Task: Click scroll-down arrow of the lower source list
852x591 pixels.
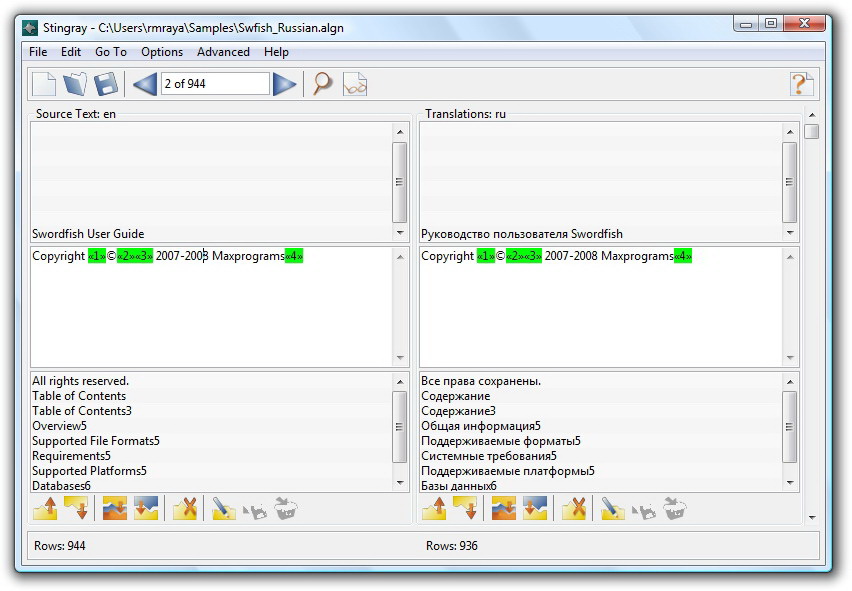Action: point(400,483)
